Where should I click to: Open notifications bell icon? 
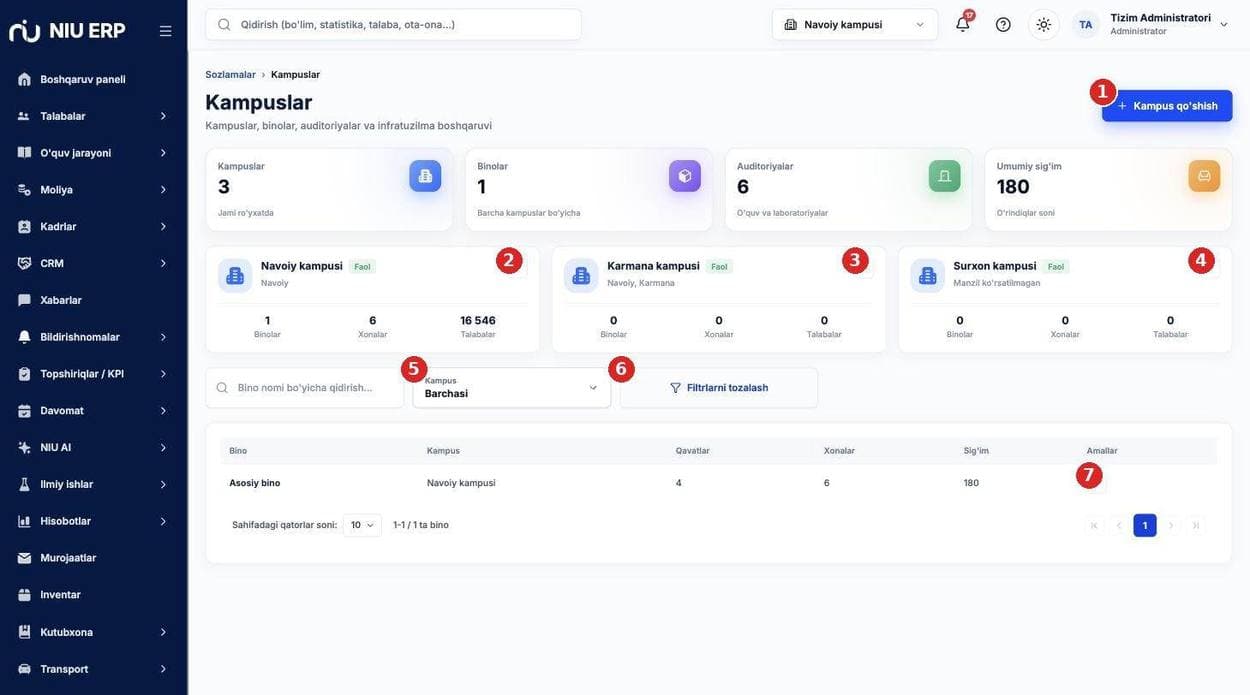coord(963,24)
